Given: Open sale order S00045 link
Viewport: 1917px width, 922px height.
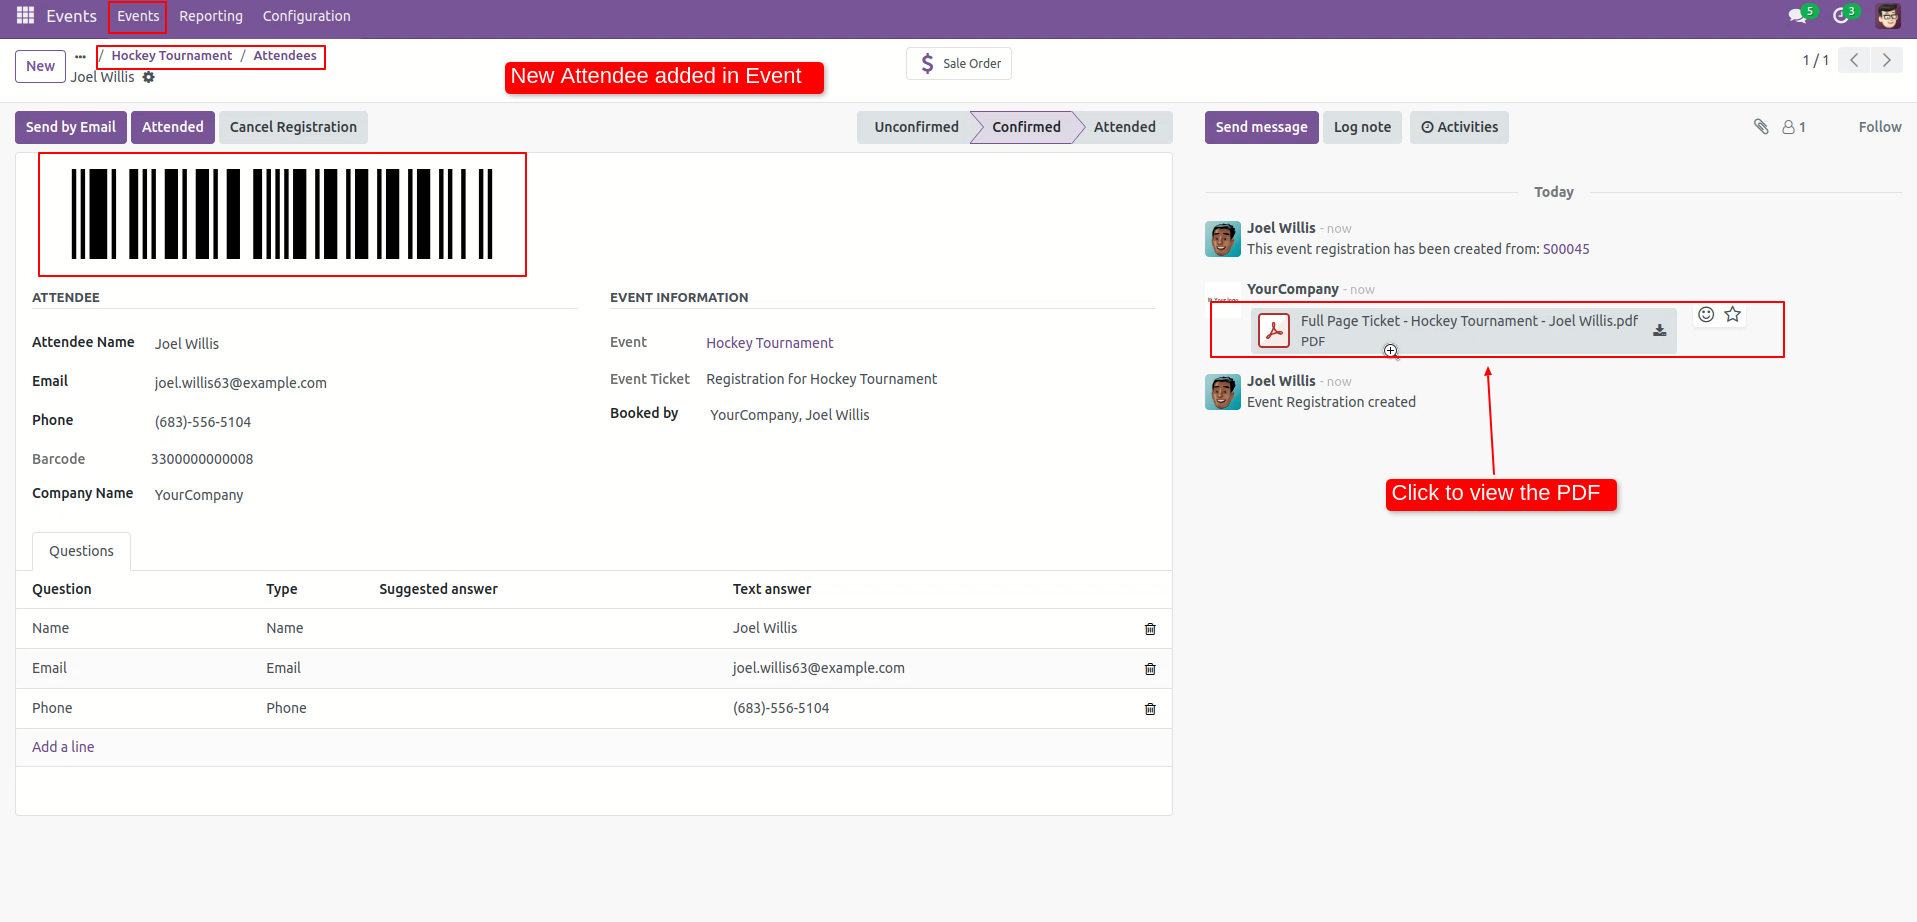Looking at the screenshot, I should click(x=1566, y=249).
